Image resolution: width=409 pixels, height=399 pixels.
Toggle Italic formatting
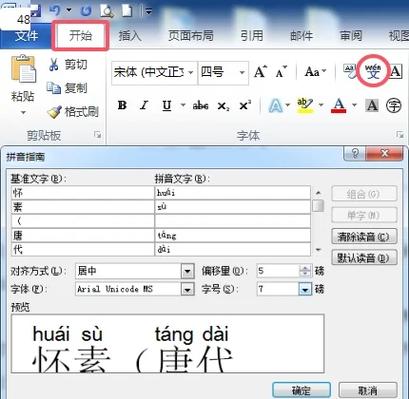(x=144, y=106)
